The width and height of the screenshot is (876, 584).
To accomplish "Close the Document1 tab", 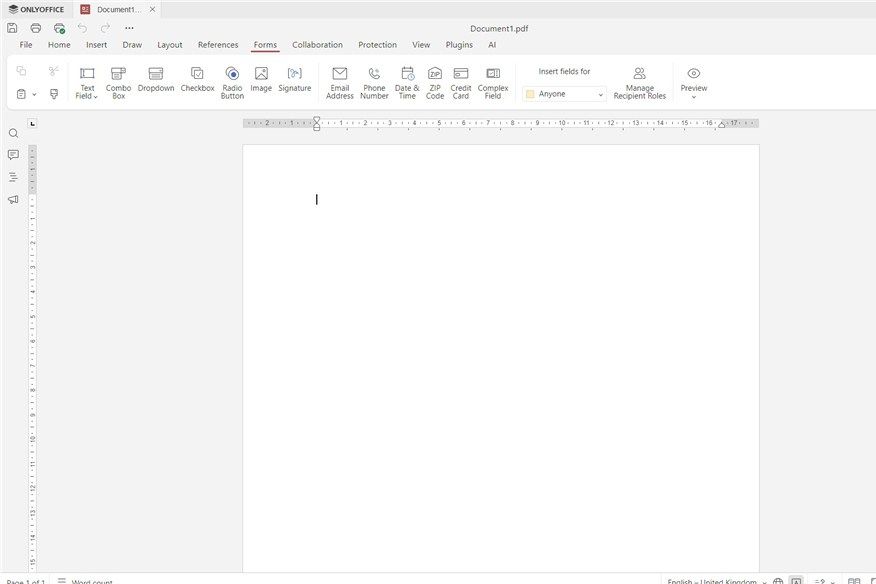I will click(x=152, y=10).
